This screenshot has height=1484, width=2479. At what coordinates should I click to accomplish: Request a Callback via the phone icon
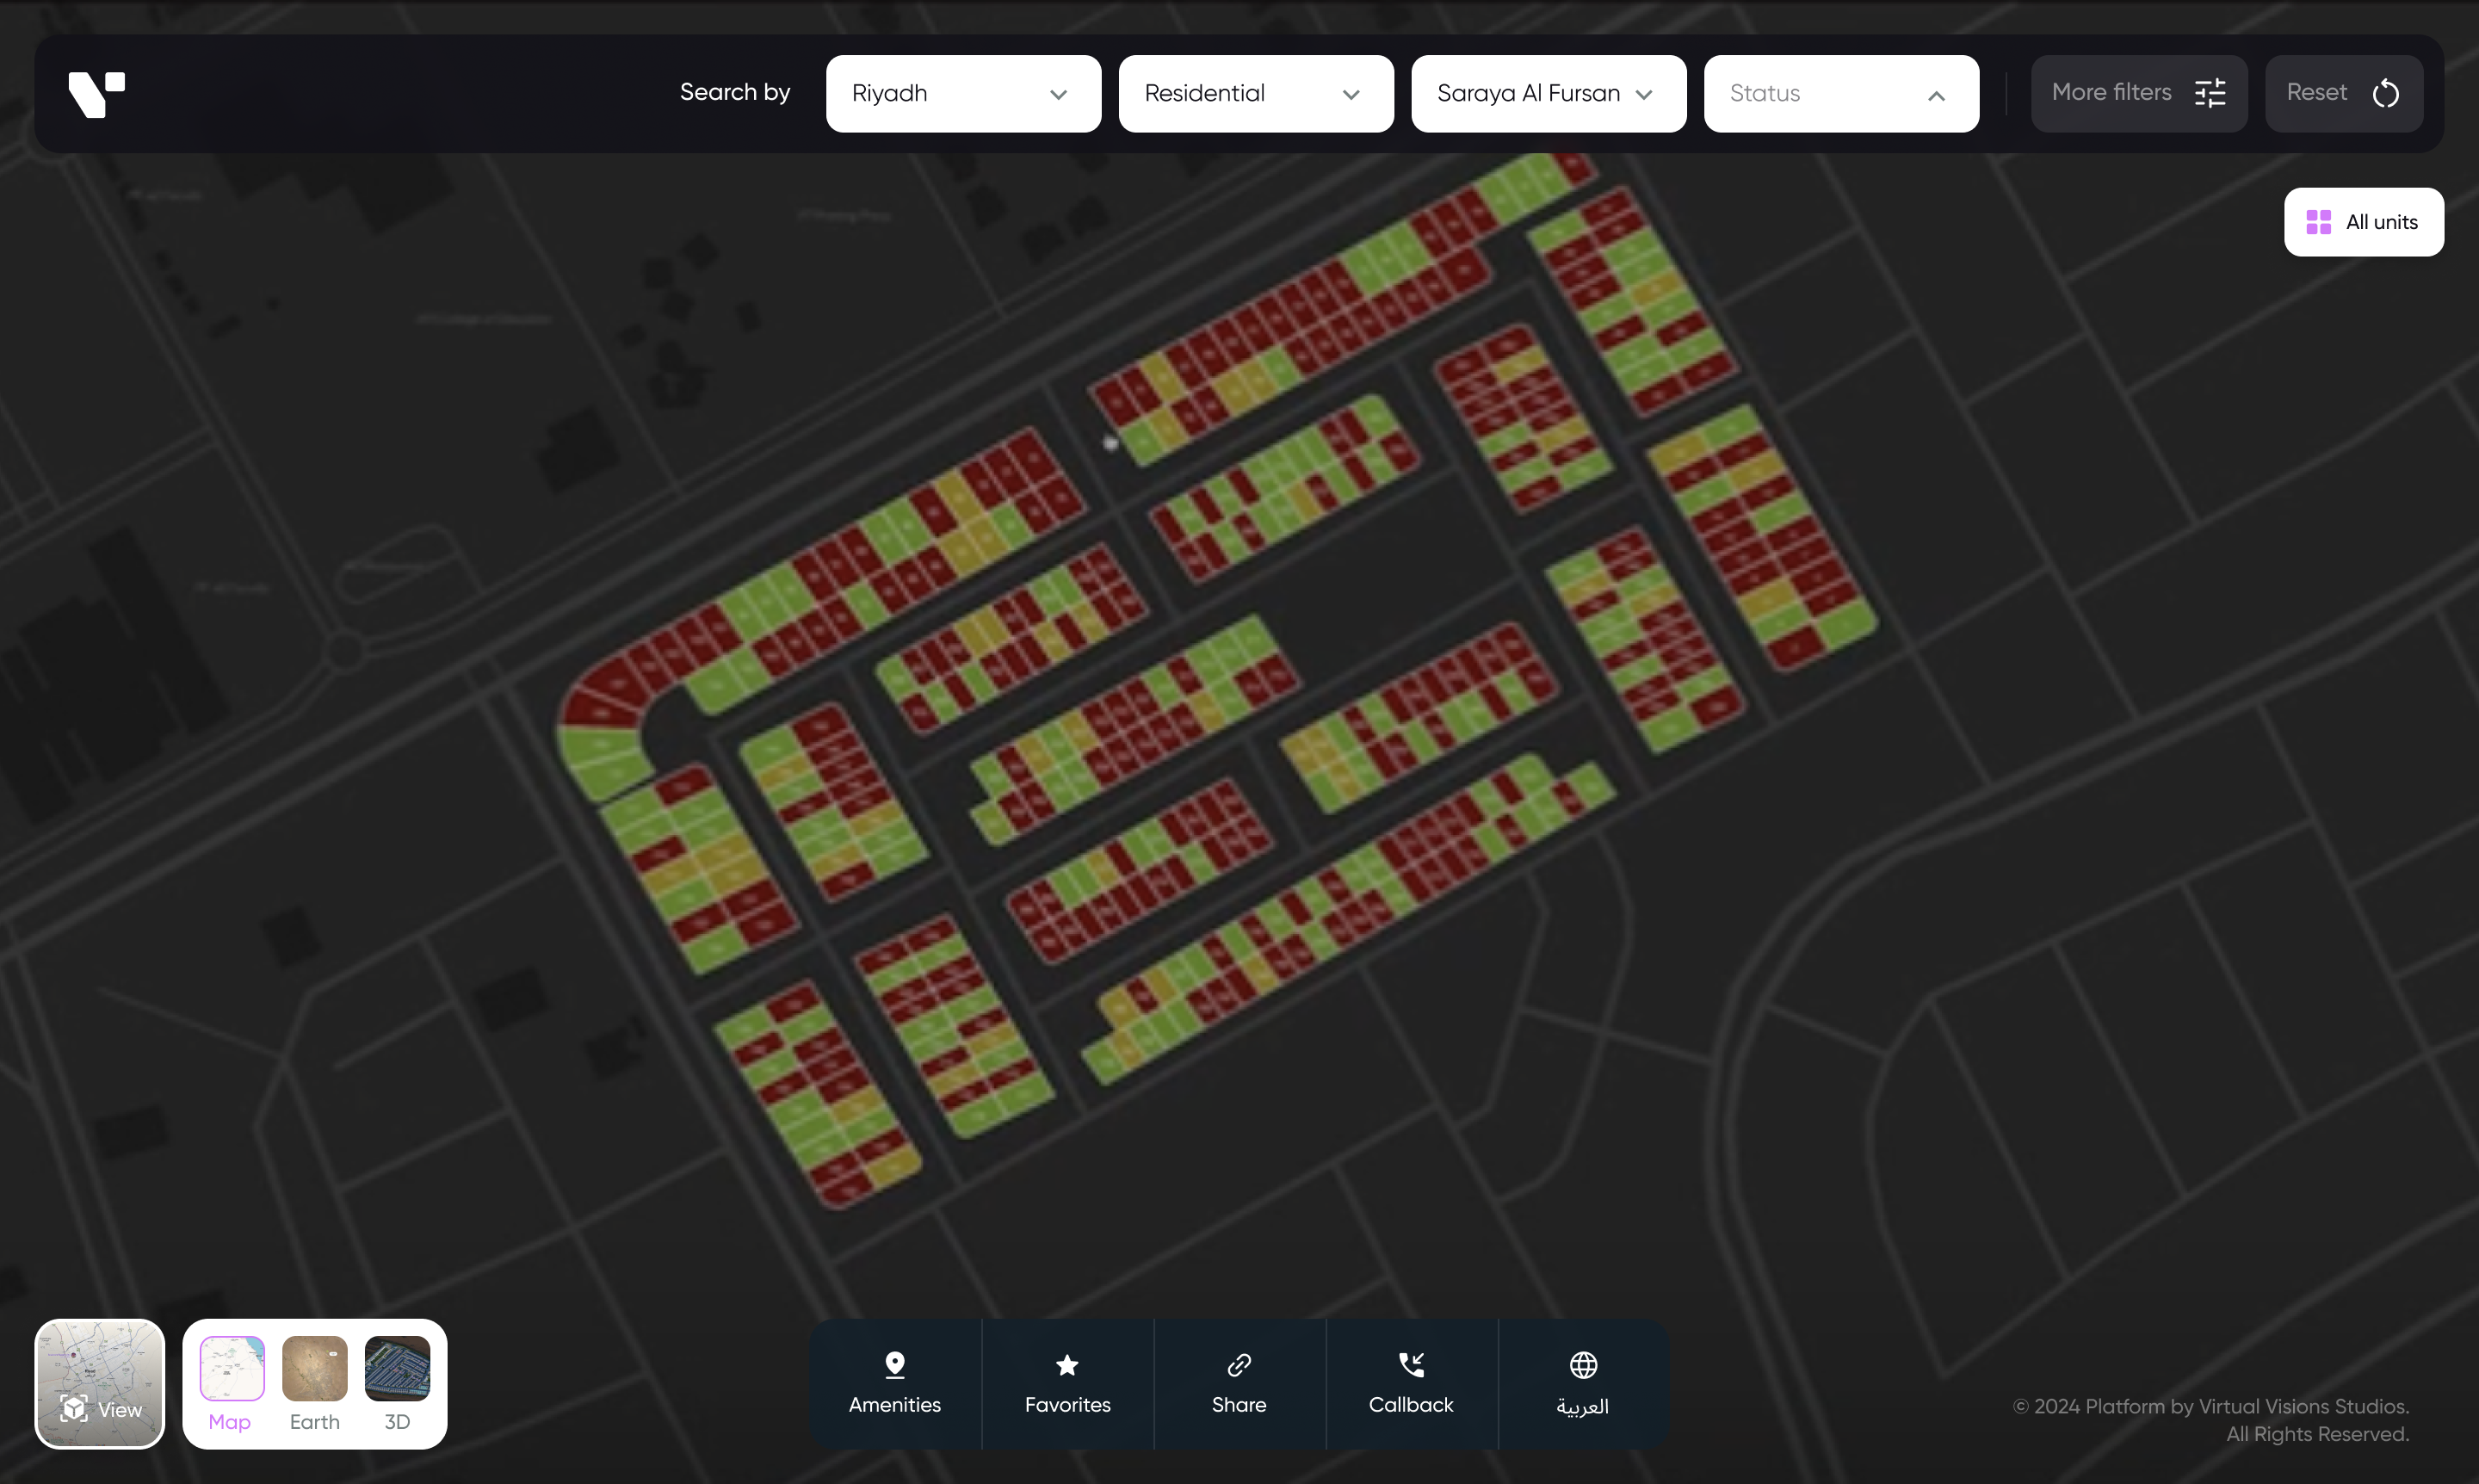1411,1364
